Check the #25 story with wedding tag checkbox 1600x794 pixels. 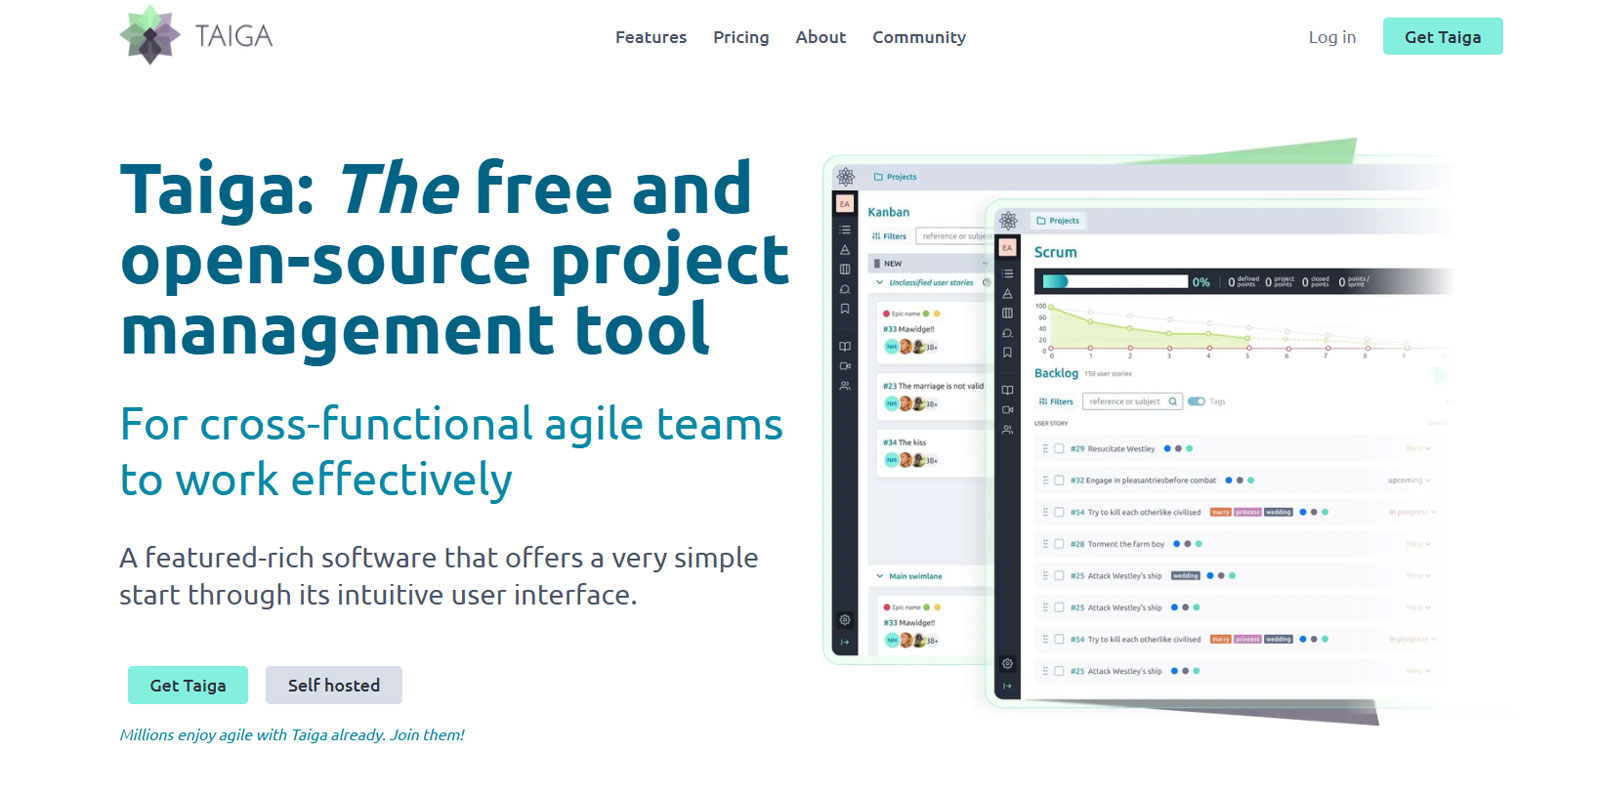(1059, 576)
